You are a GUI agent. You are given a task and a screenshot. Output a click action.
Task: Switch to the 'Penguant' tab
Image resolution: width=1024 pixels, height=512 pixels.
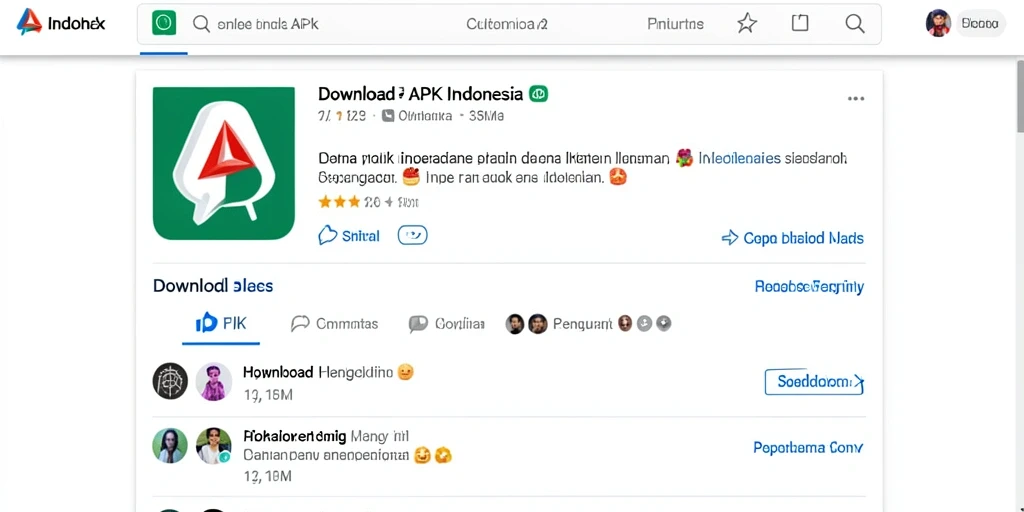(x=583, y=323)
